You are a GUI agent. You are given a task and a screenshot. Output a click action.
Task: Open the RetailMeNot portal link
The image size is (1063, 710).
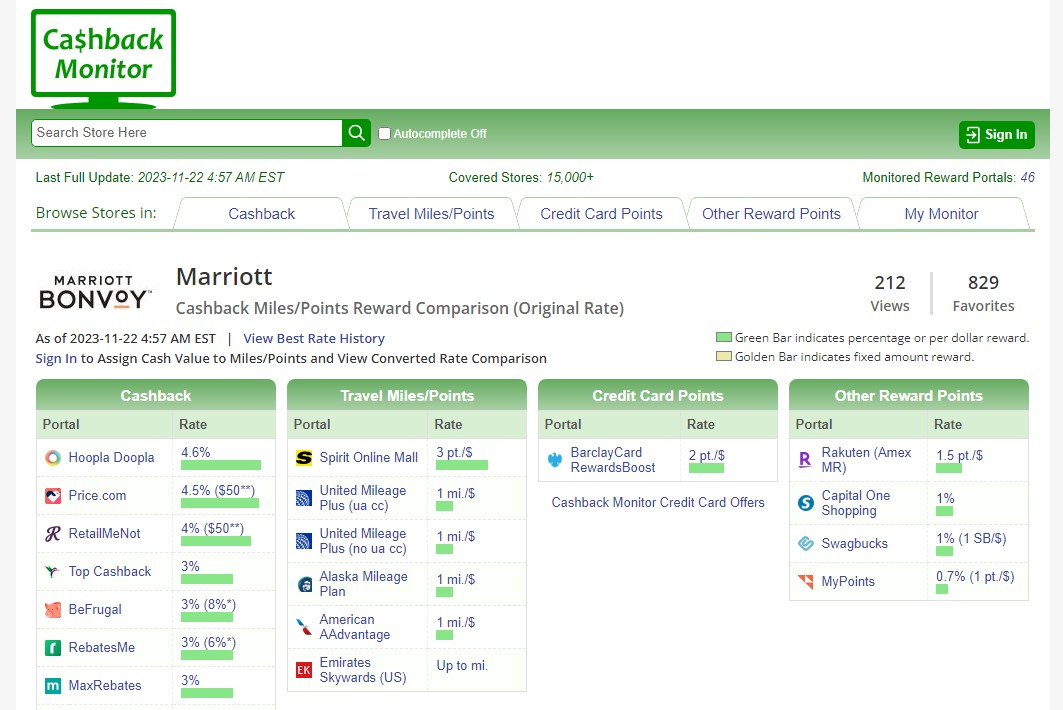(104, 534)
